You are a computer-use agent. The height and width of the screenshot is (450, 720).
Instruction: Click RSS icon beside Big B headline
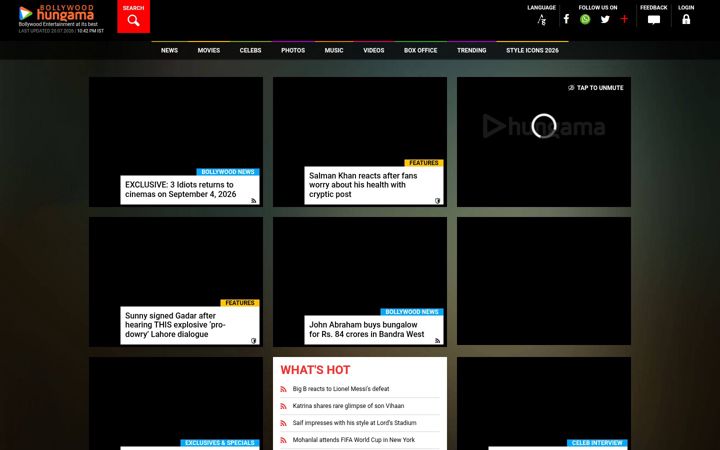click(283, 389)
